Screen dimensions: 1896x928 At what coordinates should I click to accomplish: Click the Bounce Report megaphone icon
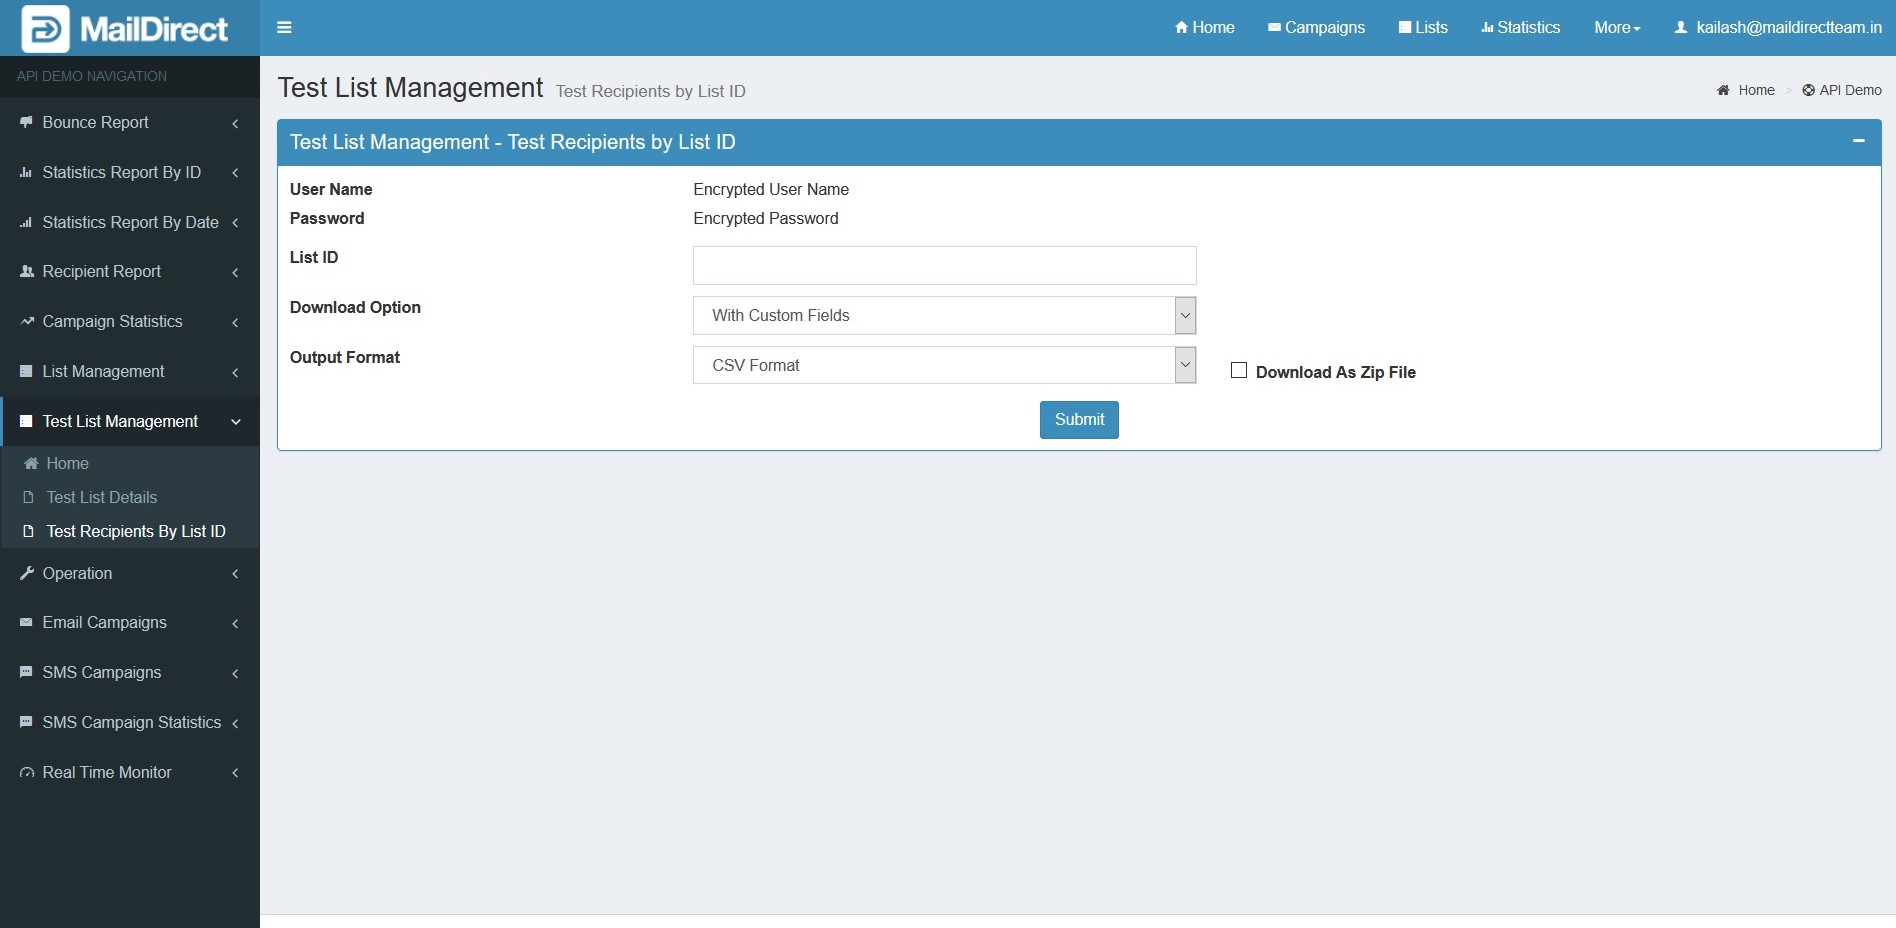click(x=26, y=122)
